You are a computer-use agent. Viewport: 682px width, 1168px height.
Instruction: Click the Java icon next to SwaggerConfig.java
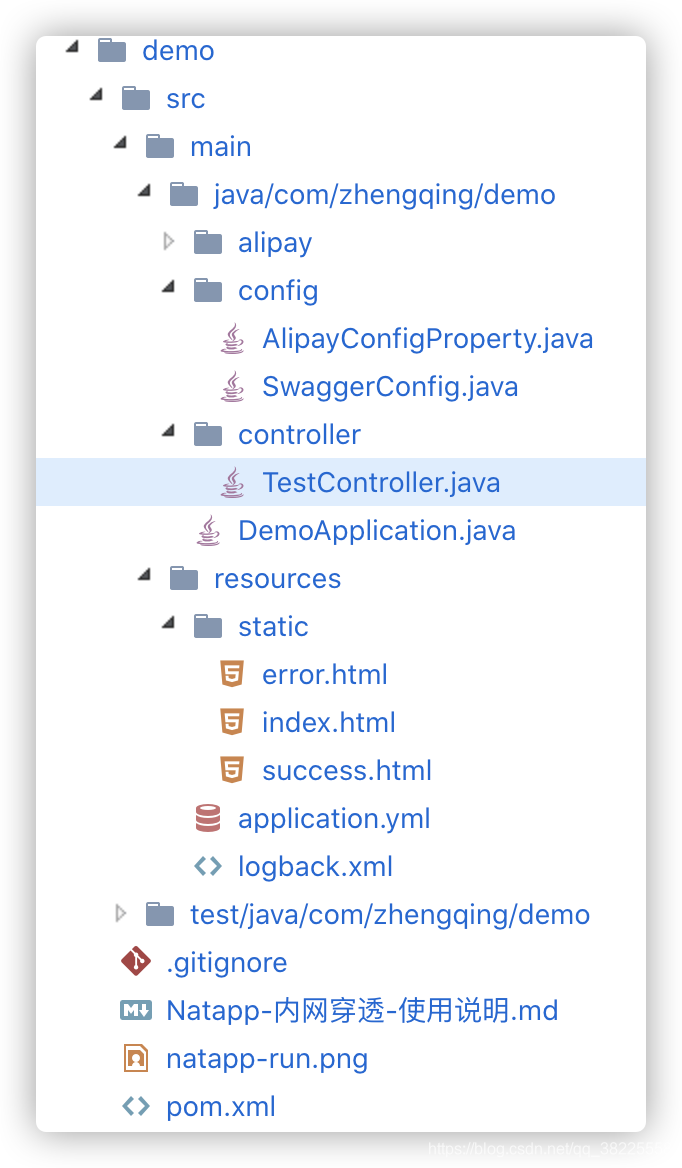pos(232,387)
